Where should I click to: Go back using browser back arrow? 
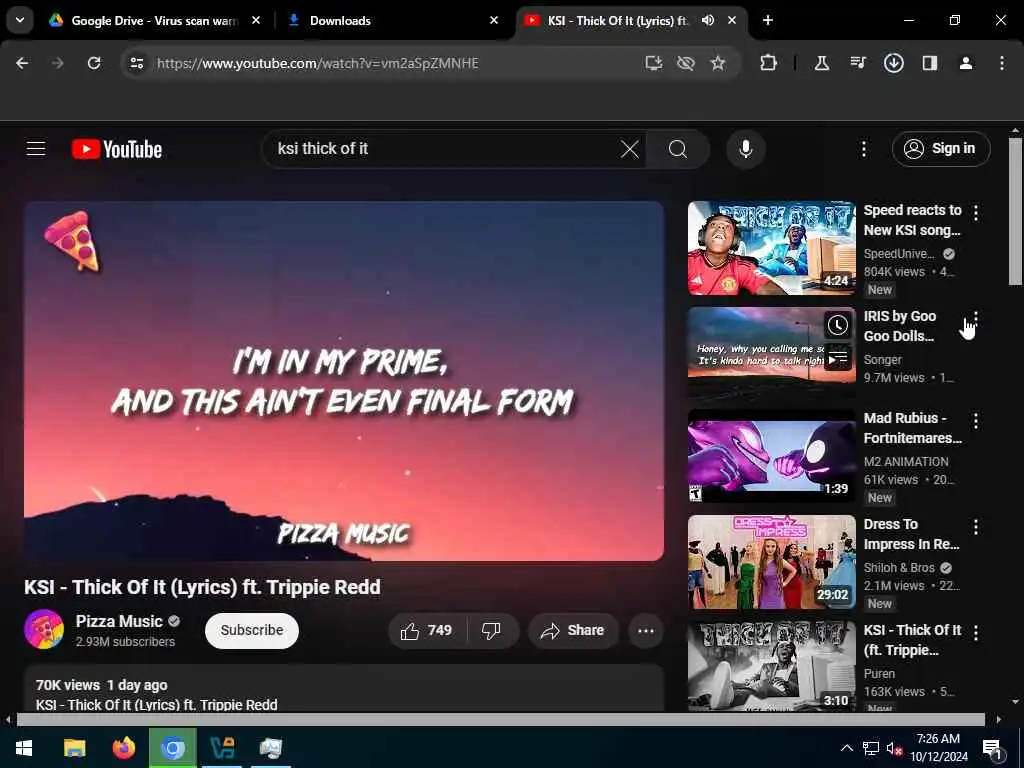tap(22, 63)
